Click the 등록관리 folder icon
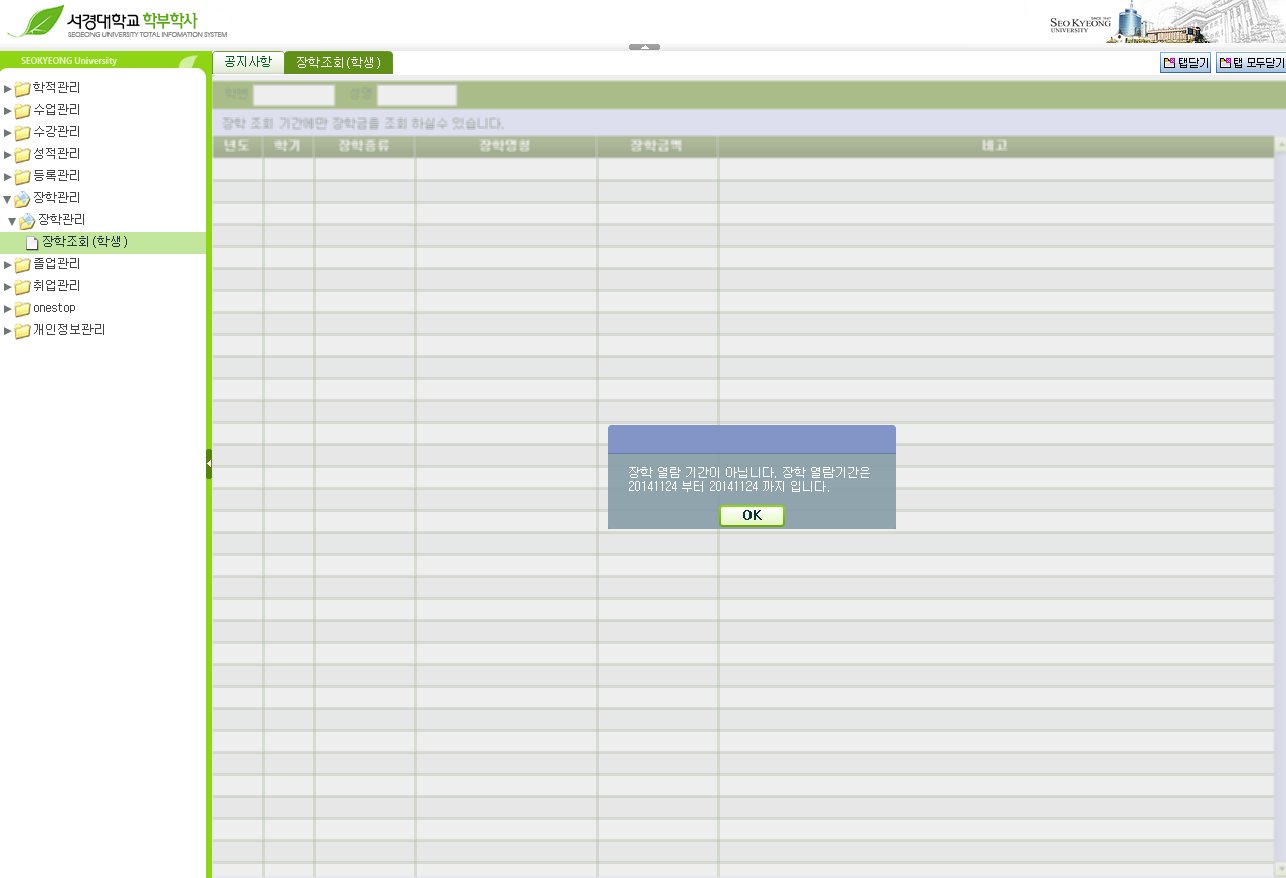Screen dimensions: 1286x878 click(22, 176)
